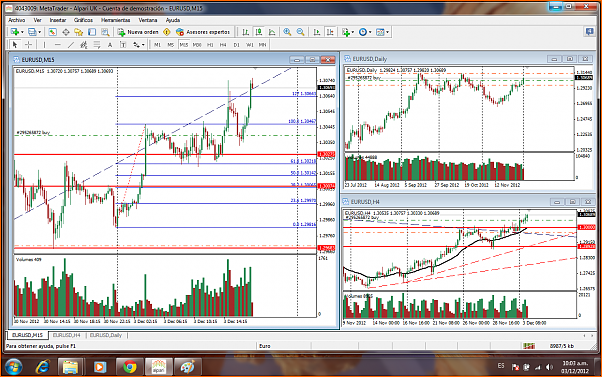Switch to bar chart mode
The width and height of the screenshot is (602, 377).
click(x=246, y=32)
